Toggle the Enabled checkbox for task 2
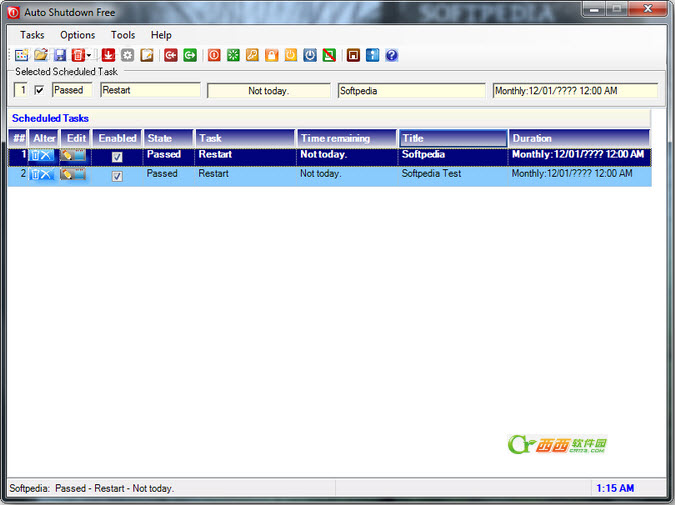 click(117, 176)
